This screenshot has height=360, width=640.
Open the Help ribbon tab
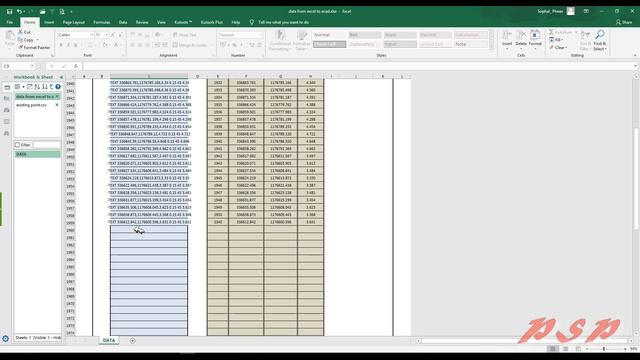tap(236, 22)
